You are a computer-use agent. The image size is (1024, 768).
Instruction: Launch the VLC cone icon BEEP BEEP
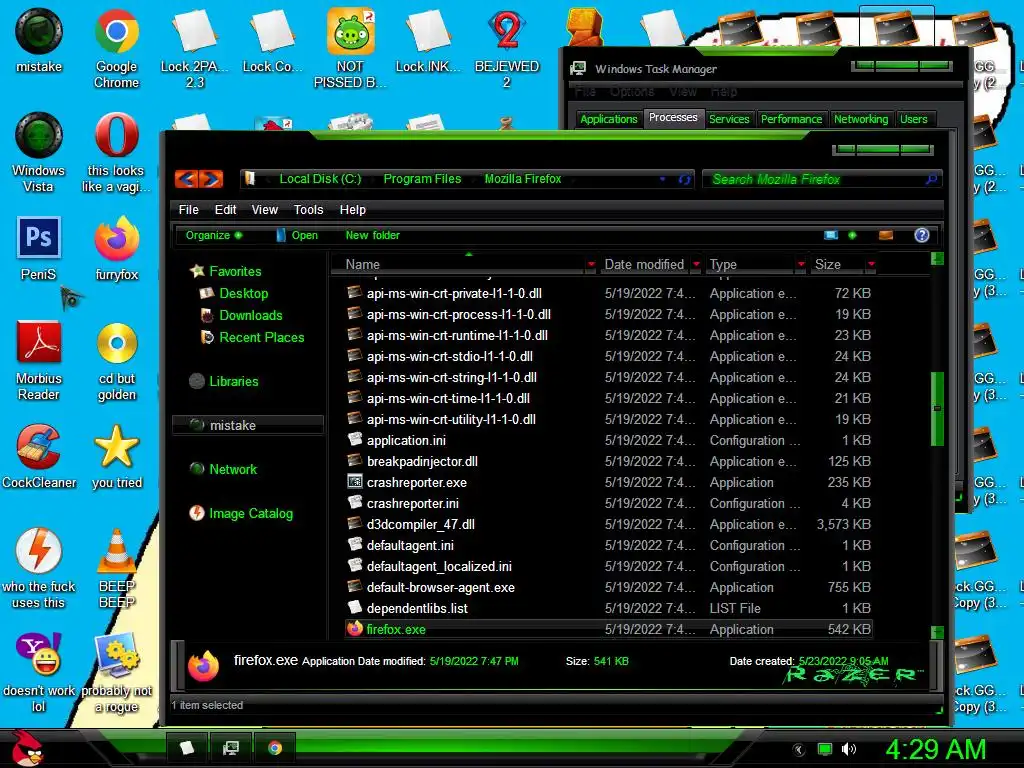click(116, 568)
